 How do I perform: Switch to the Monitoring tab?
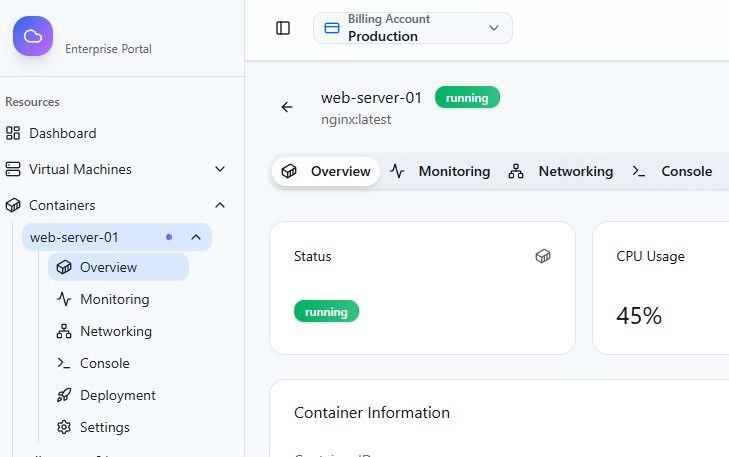(x=440, y=171)
